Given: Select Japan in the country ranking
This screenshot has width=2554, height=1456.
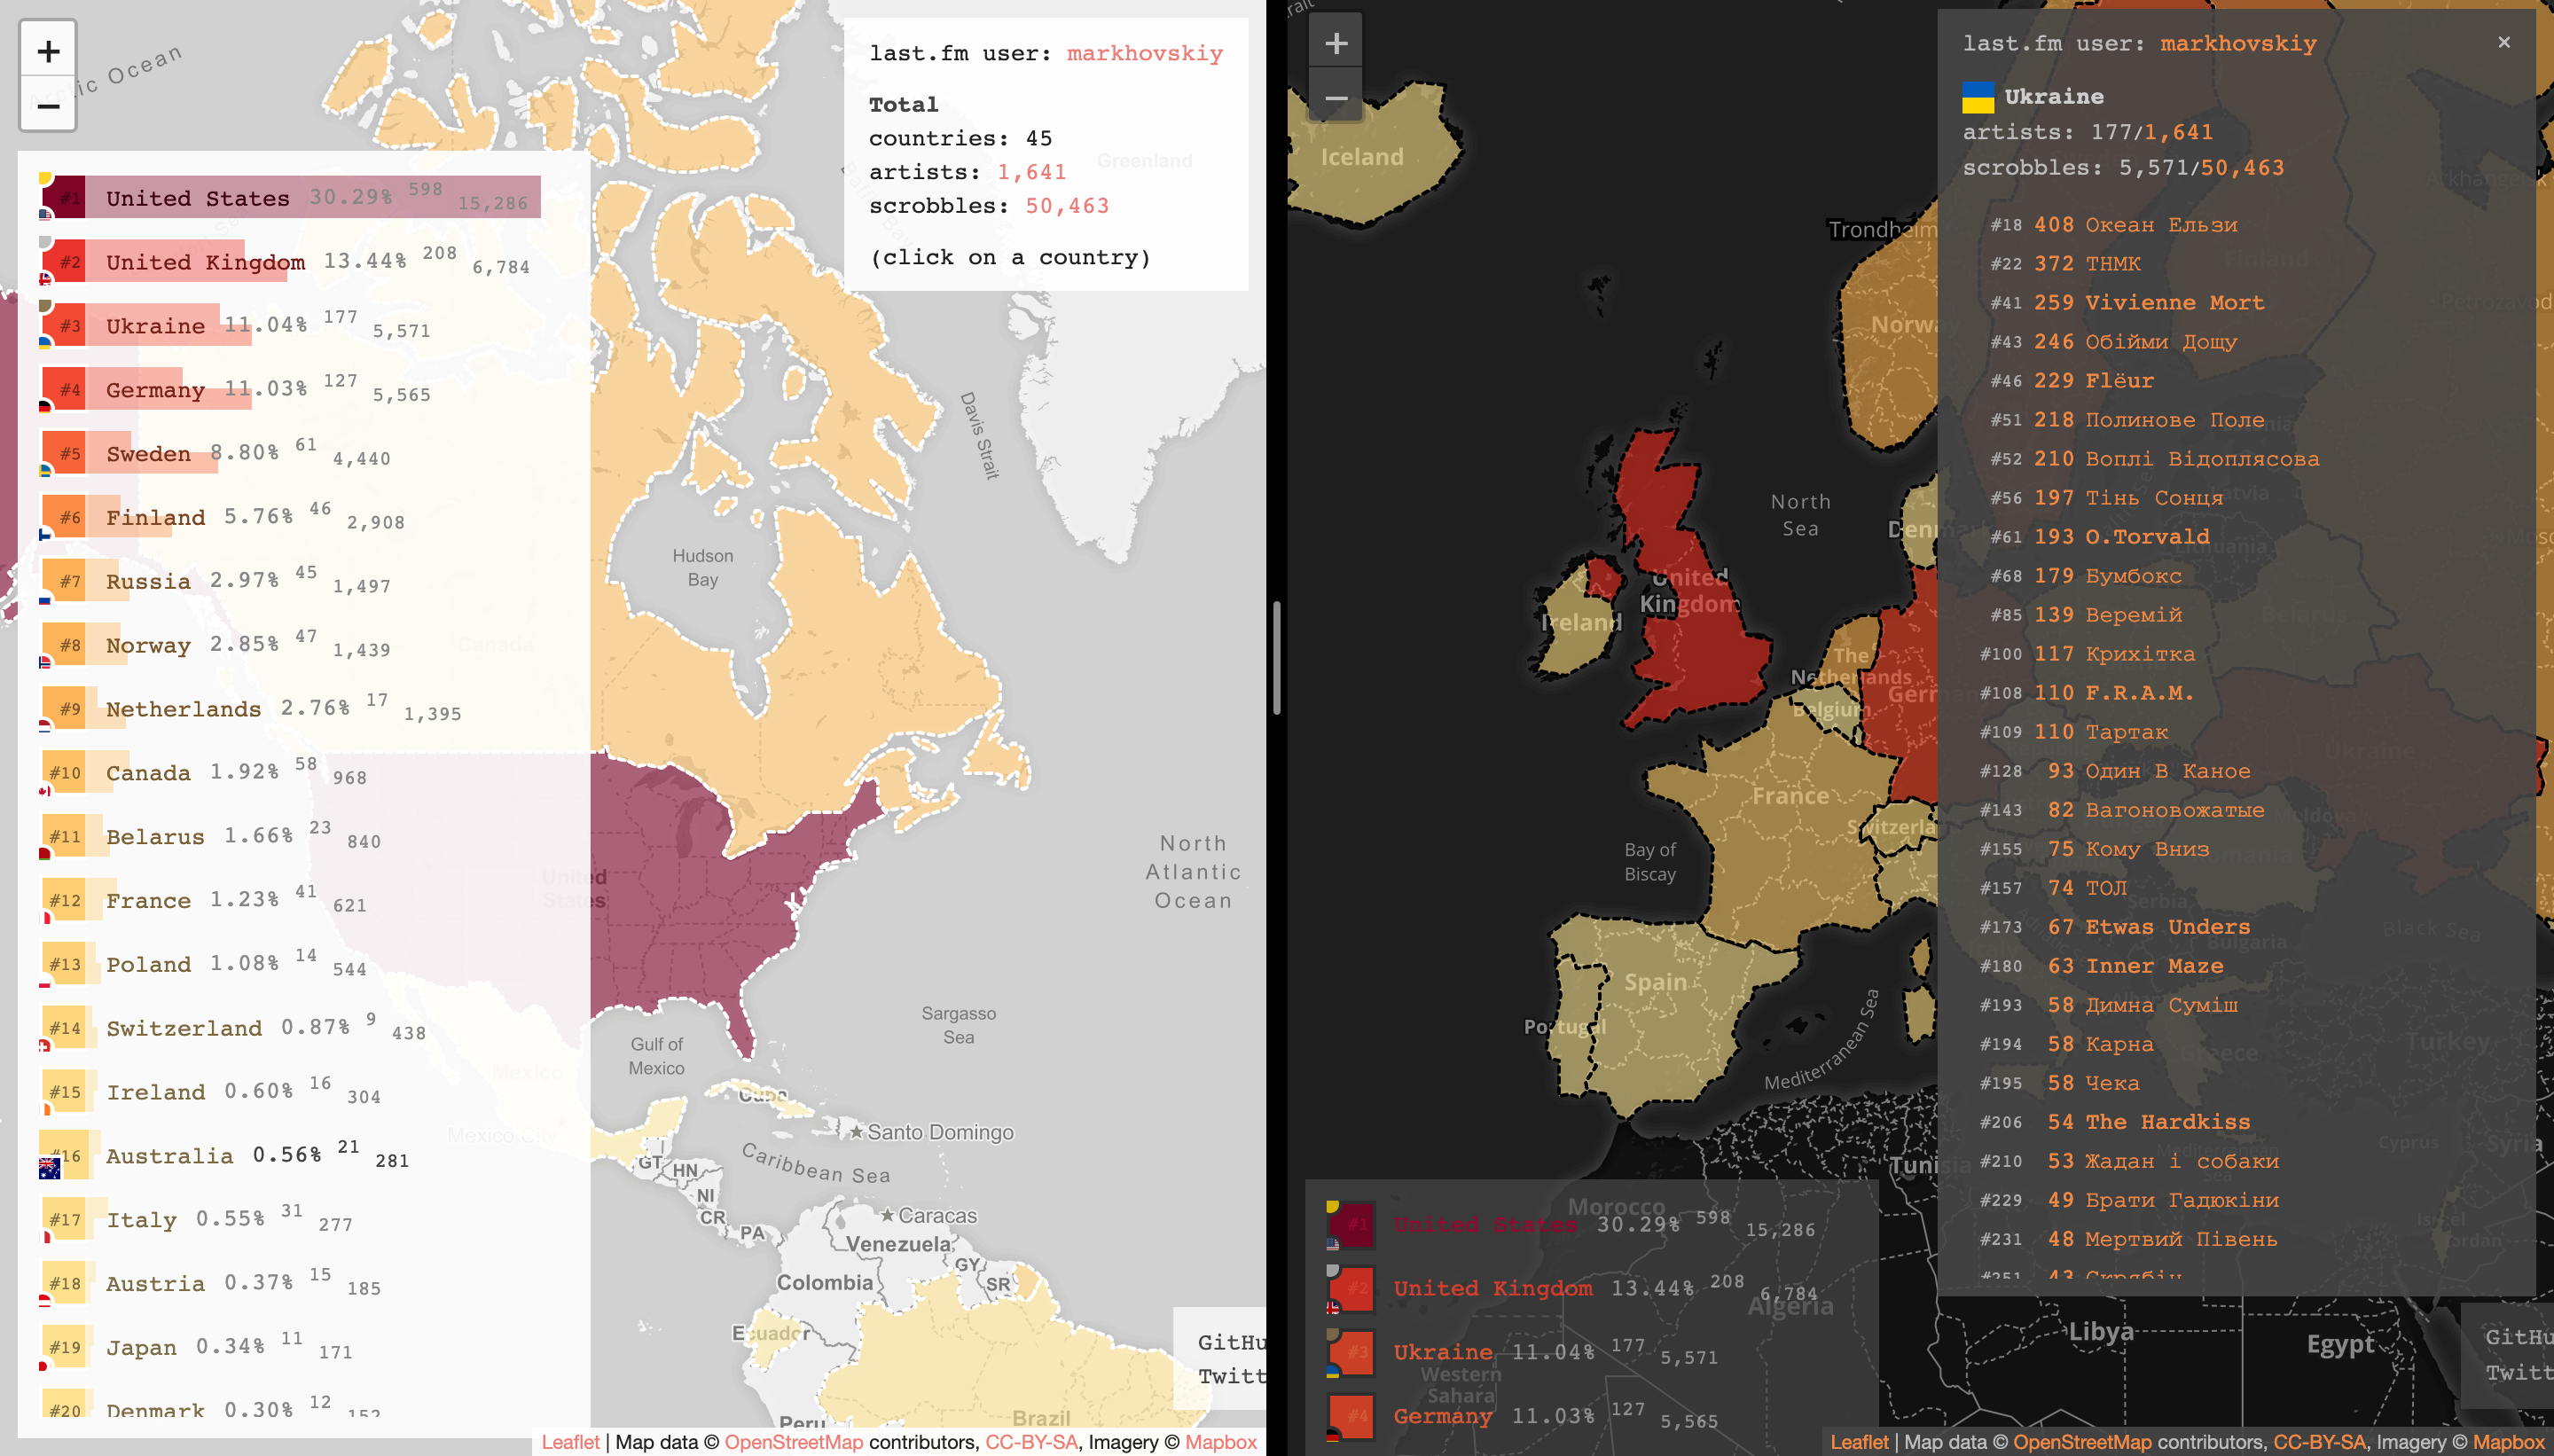Looking at the screenshot, I should (x=196, y=1349).
